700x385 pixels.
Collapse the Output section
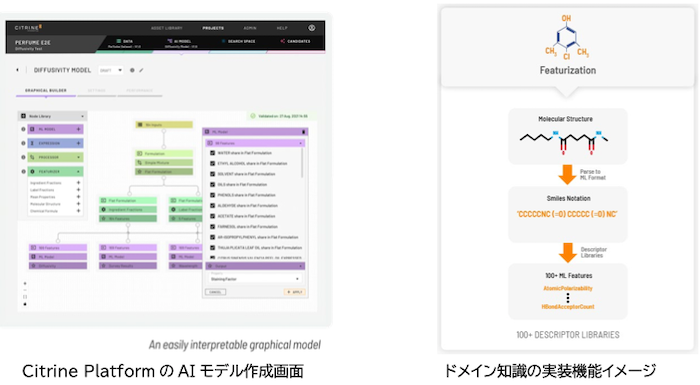(300, 266)
